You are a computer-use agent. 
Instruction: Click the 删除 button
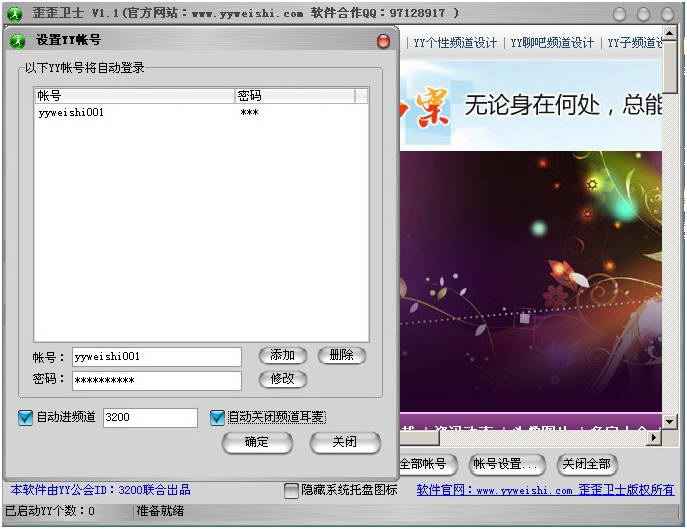(x=342, y=355)
